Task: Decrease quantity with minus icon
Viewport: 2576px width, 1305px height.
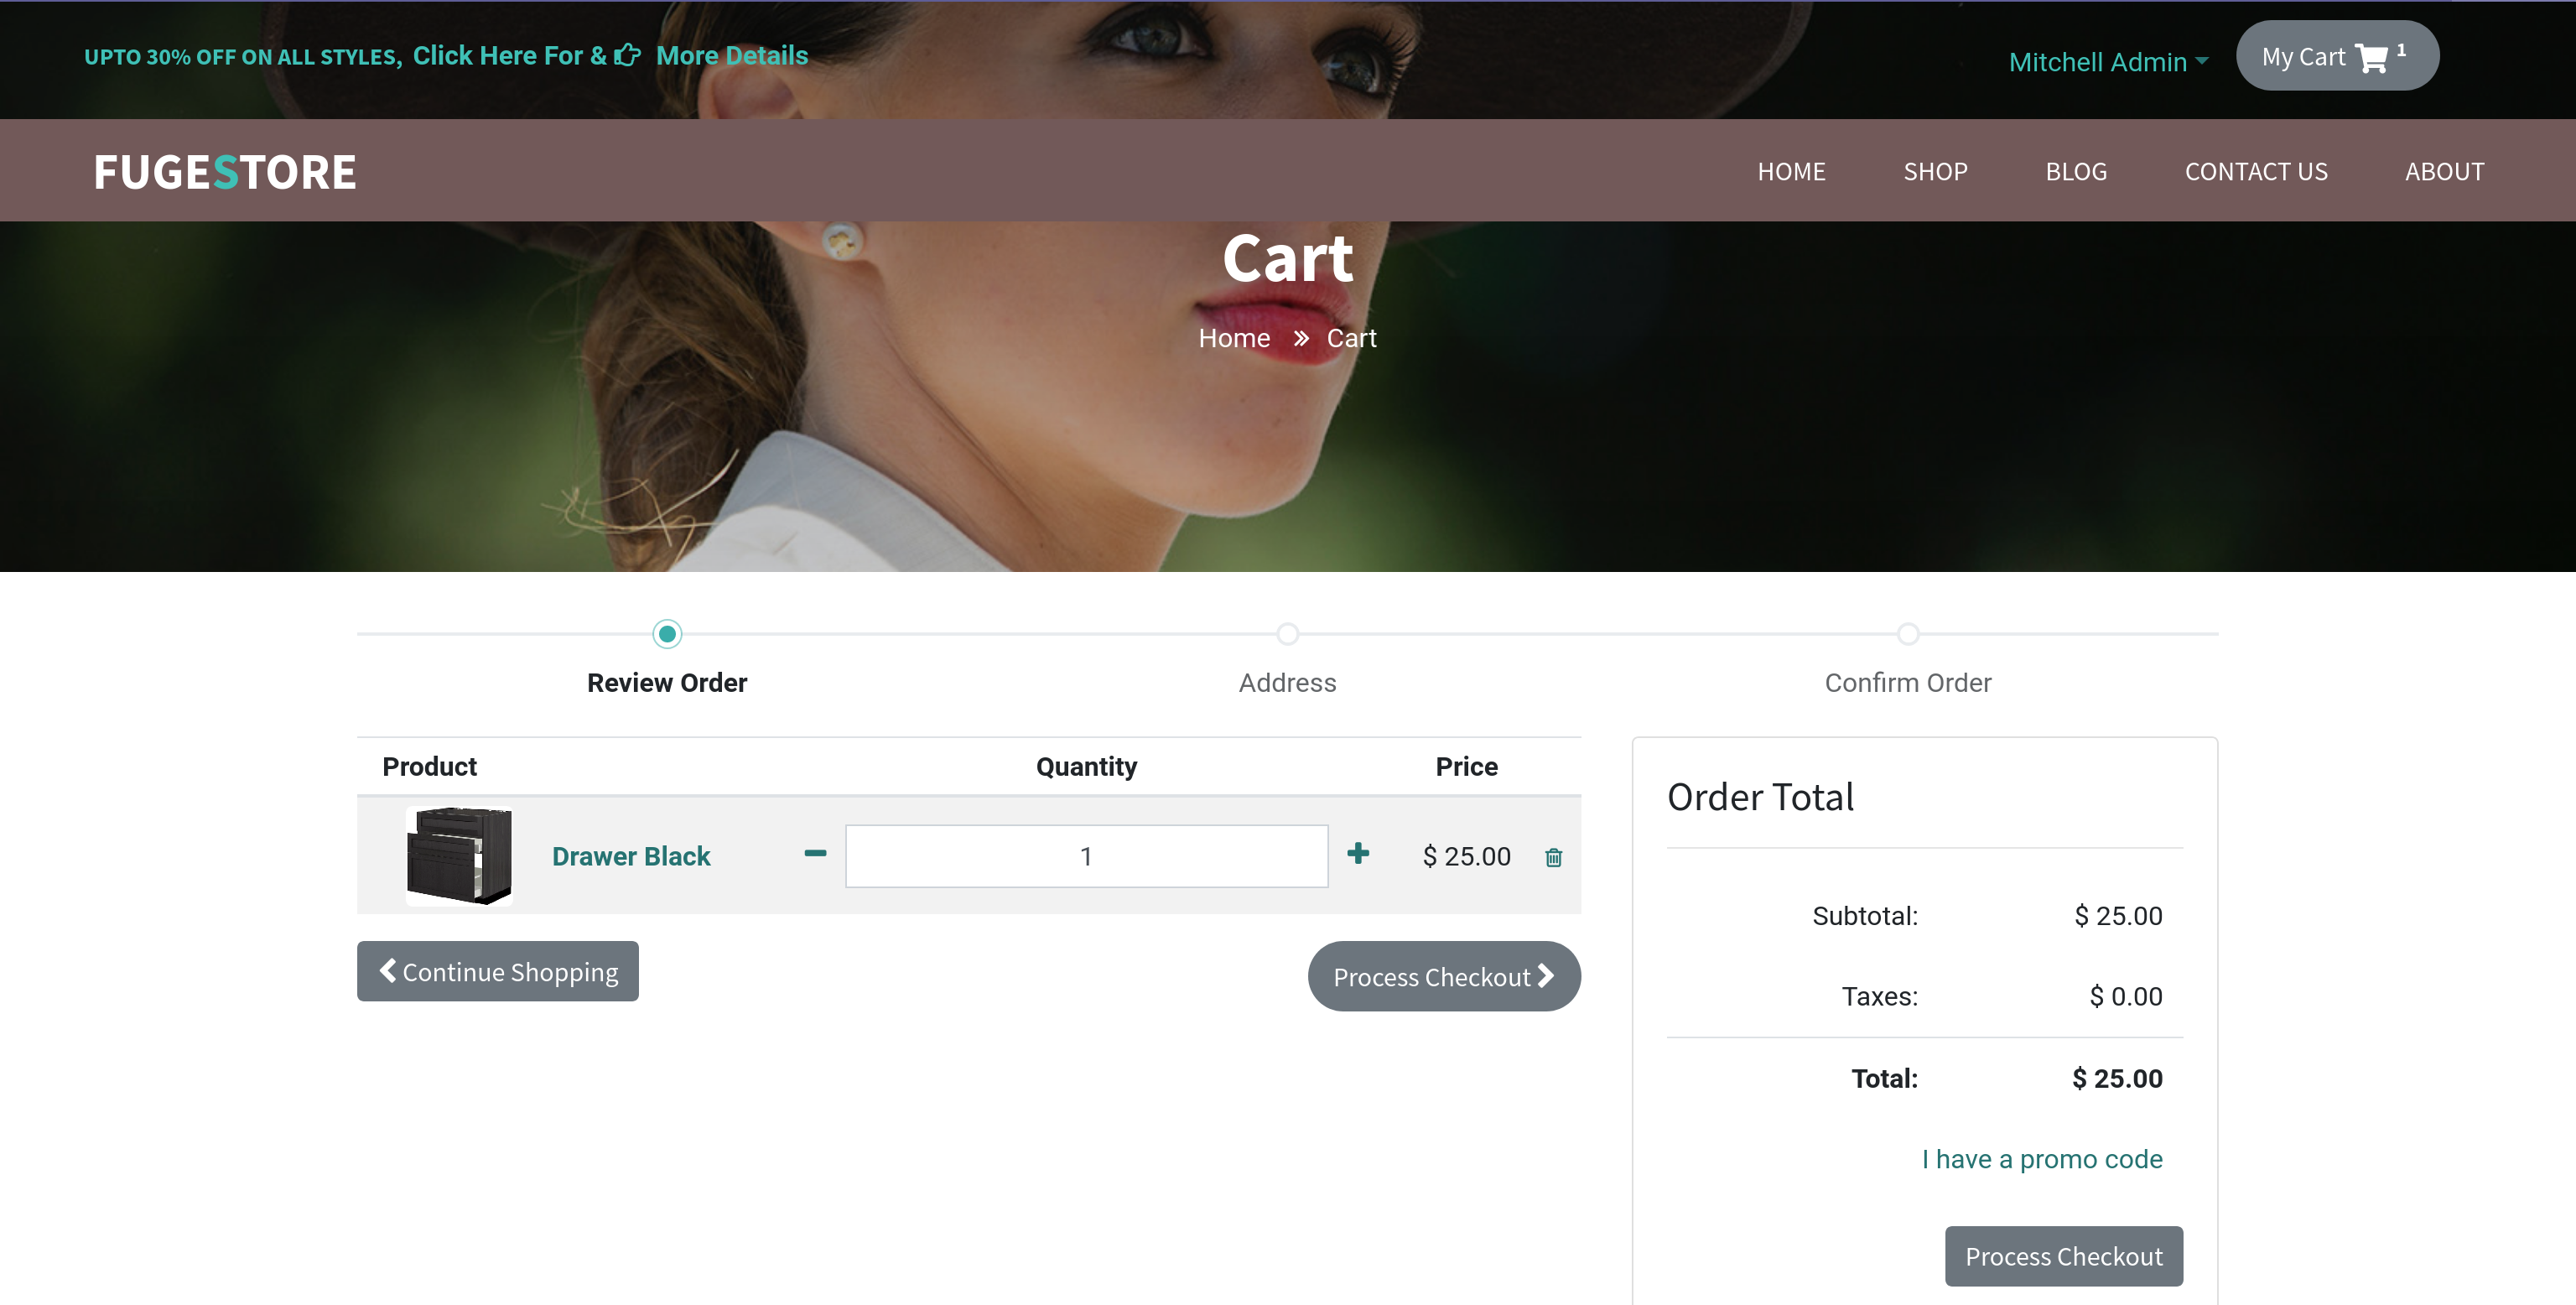Action: point(815,854)
